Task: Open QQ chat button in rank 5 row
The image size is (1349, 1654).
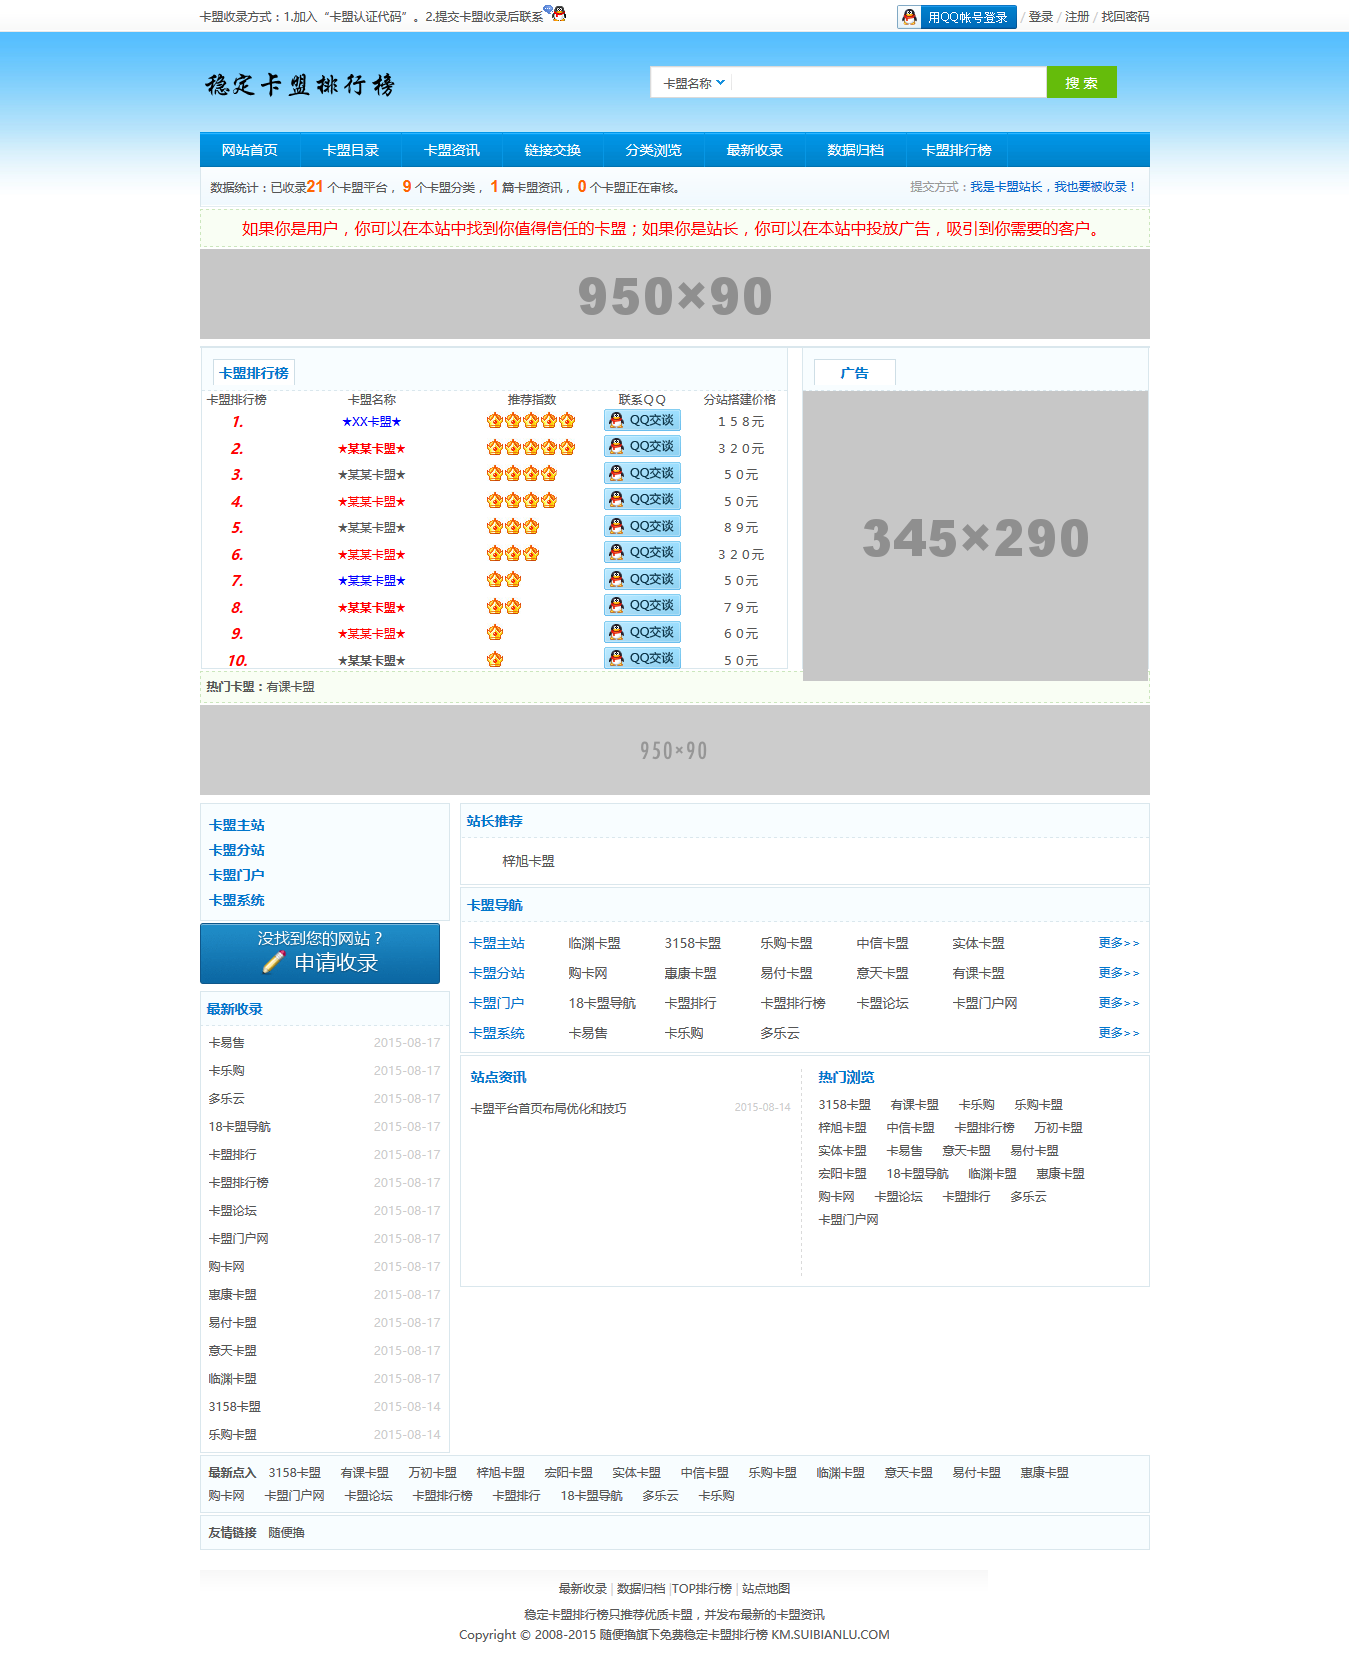Action: point(642,527)
